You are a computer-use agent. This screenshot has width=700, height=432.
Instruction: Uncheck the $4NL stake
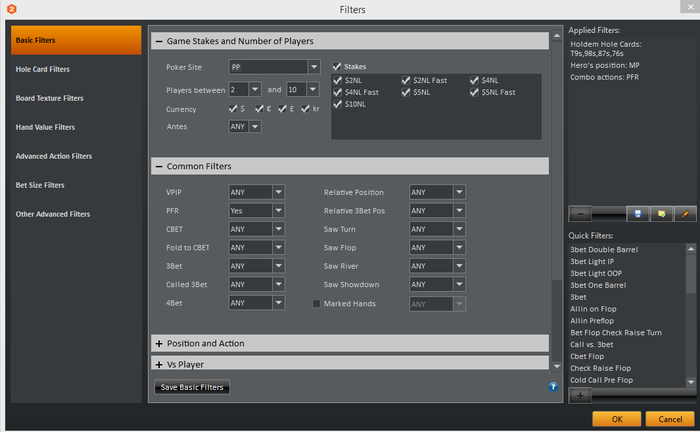tap(474, 80)
